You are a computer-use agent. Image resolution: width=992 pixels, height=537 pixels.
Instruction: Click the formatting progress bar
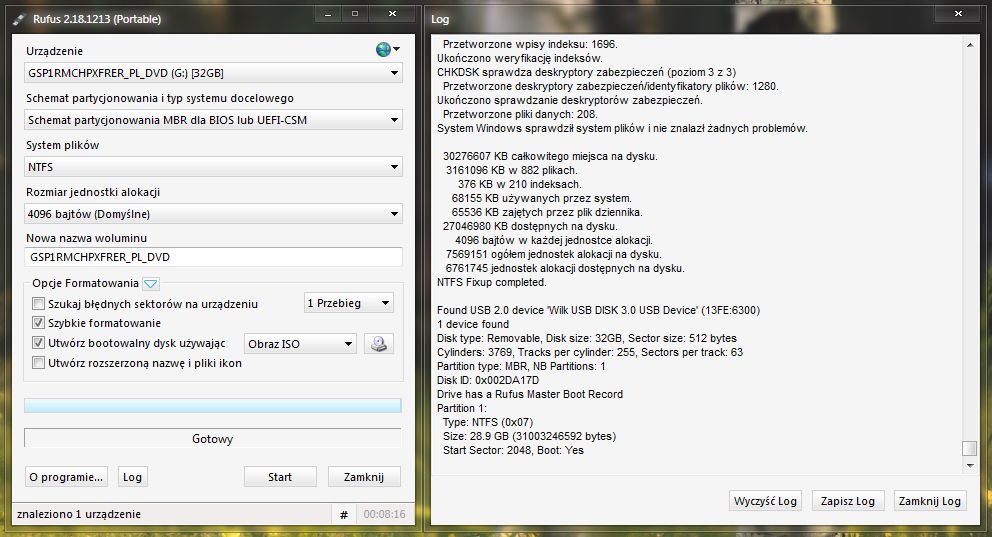tap(213, 405)
